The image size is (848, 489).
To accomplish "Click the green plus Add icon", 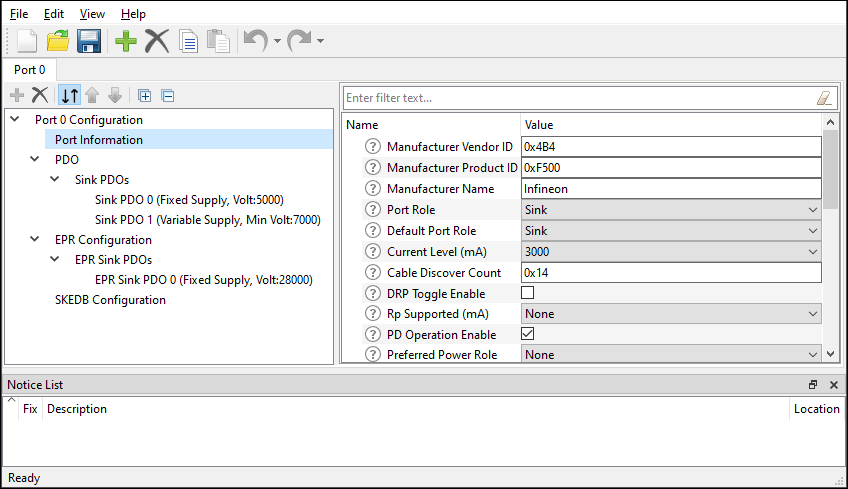I will click(x=125, y=41).
